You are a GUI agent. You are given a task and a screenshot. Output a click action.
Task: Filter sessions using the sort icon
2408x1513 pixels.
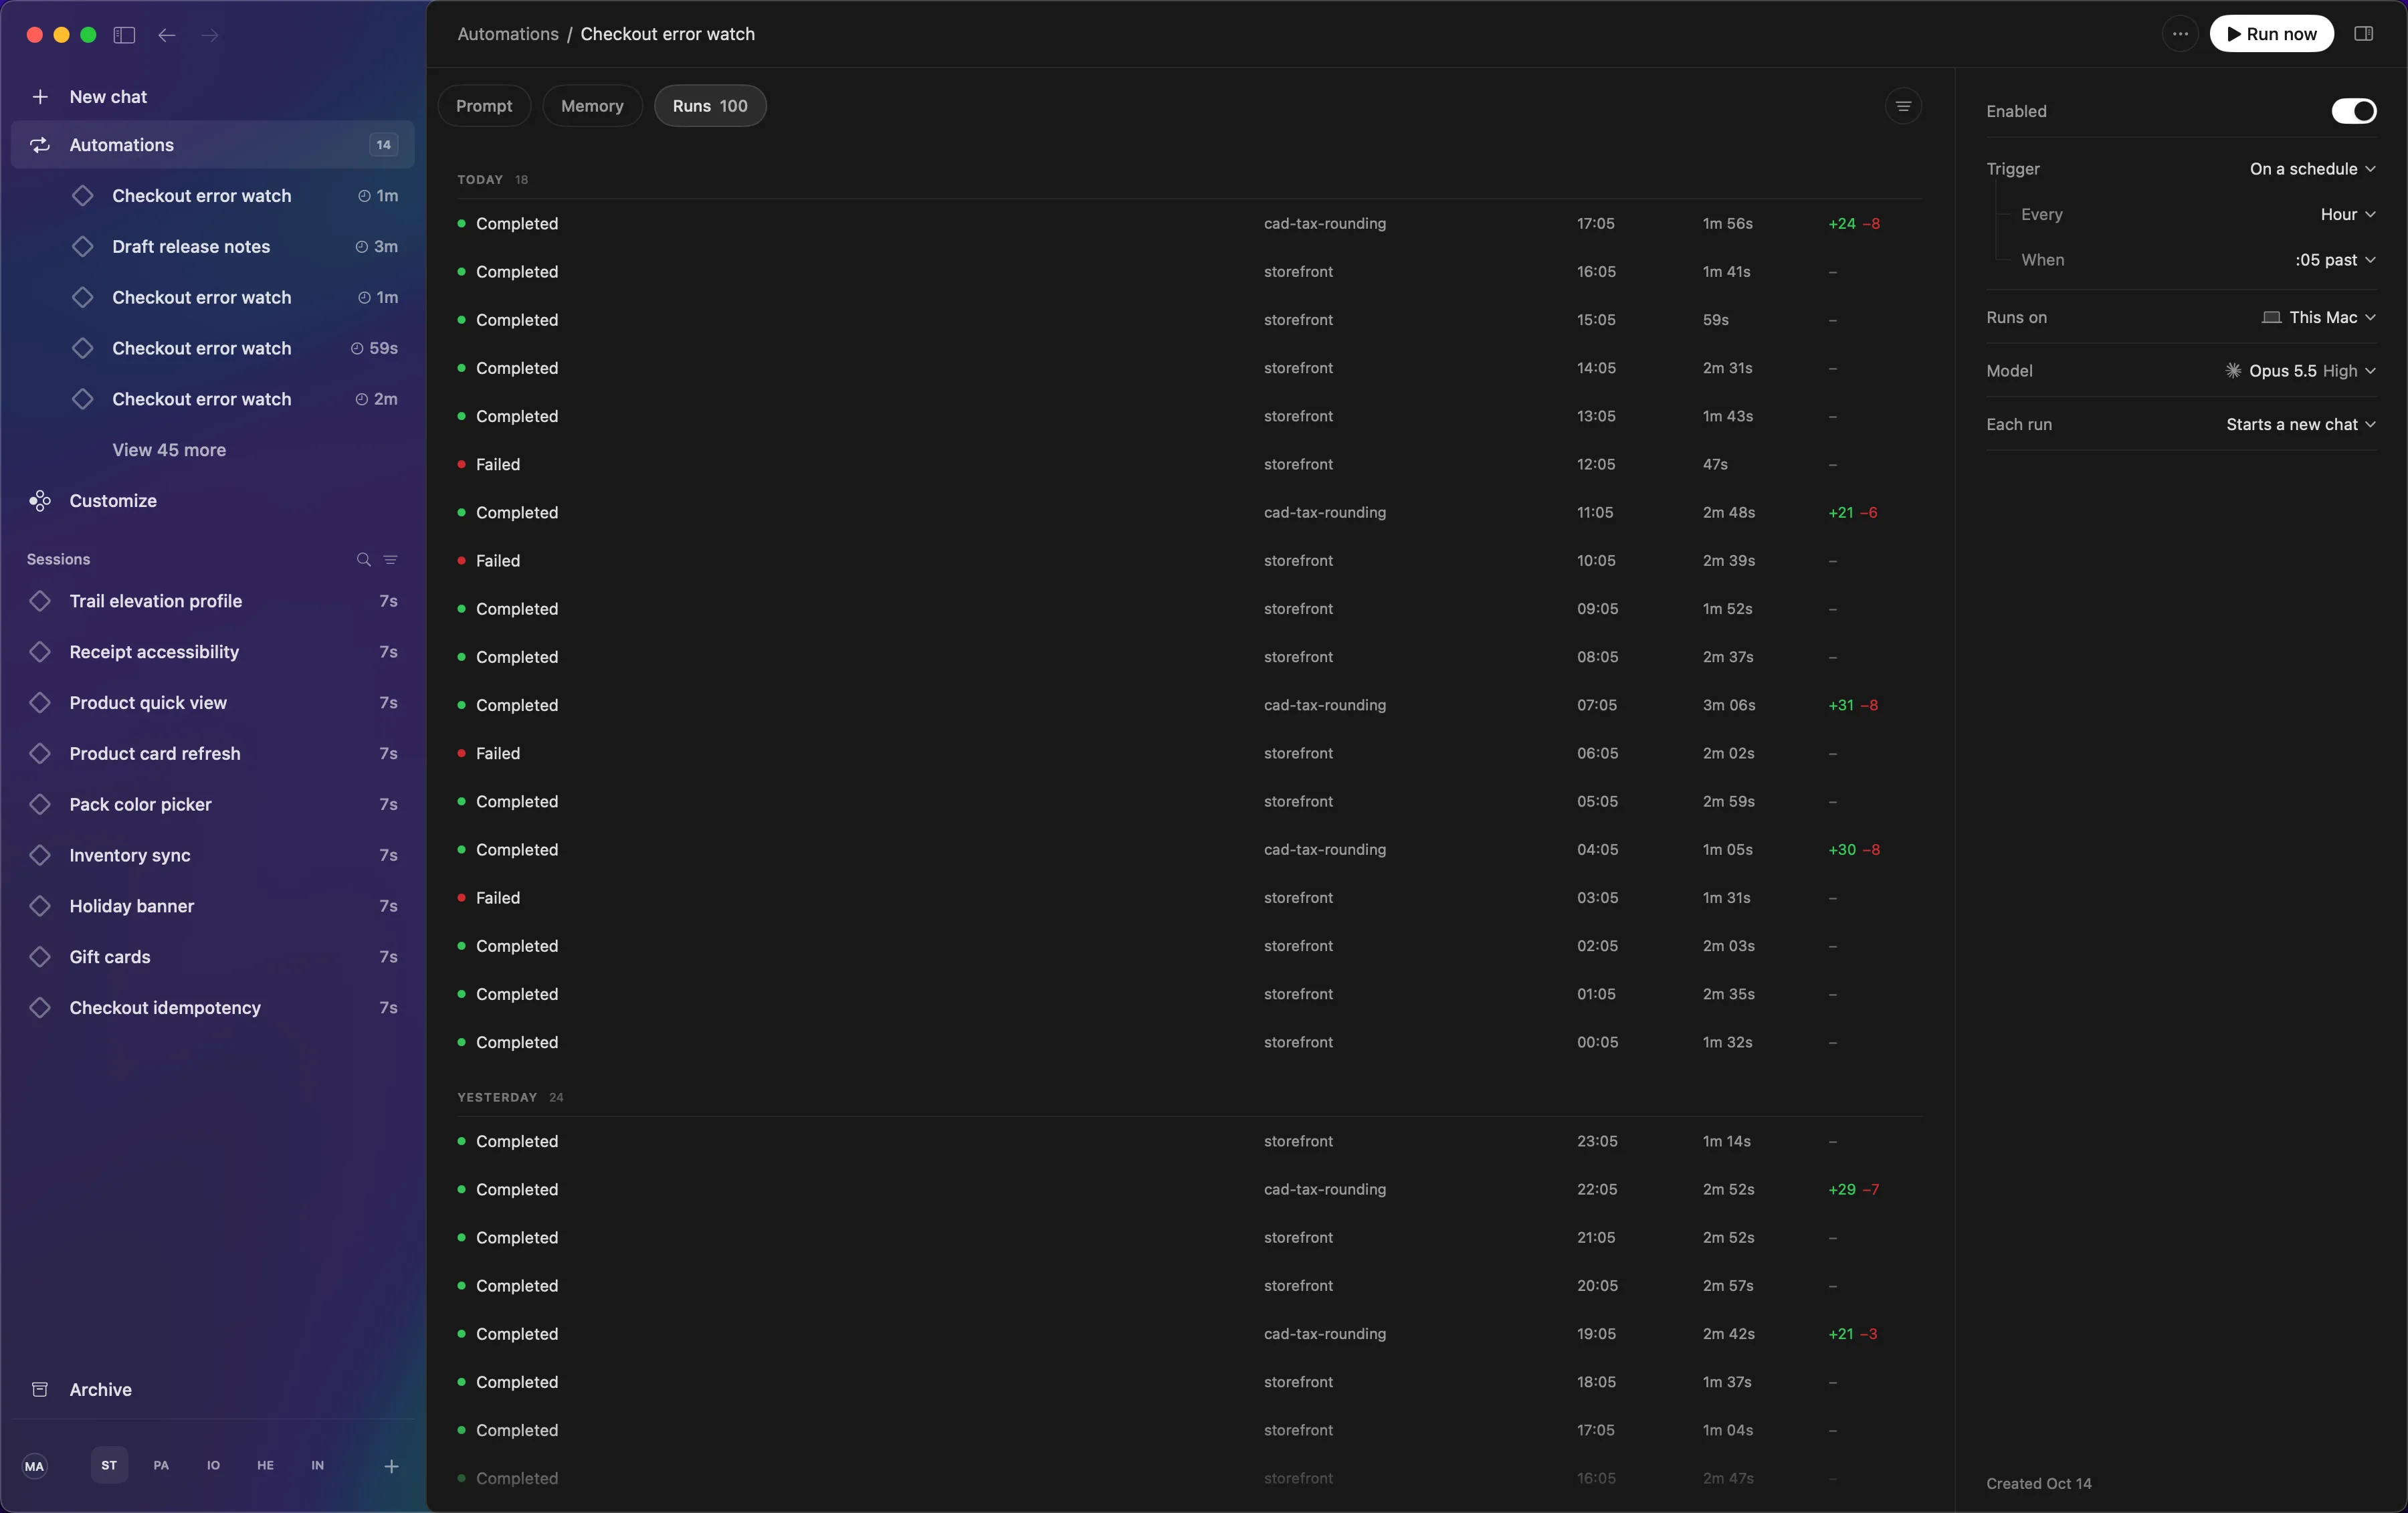click(391, 559)
